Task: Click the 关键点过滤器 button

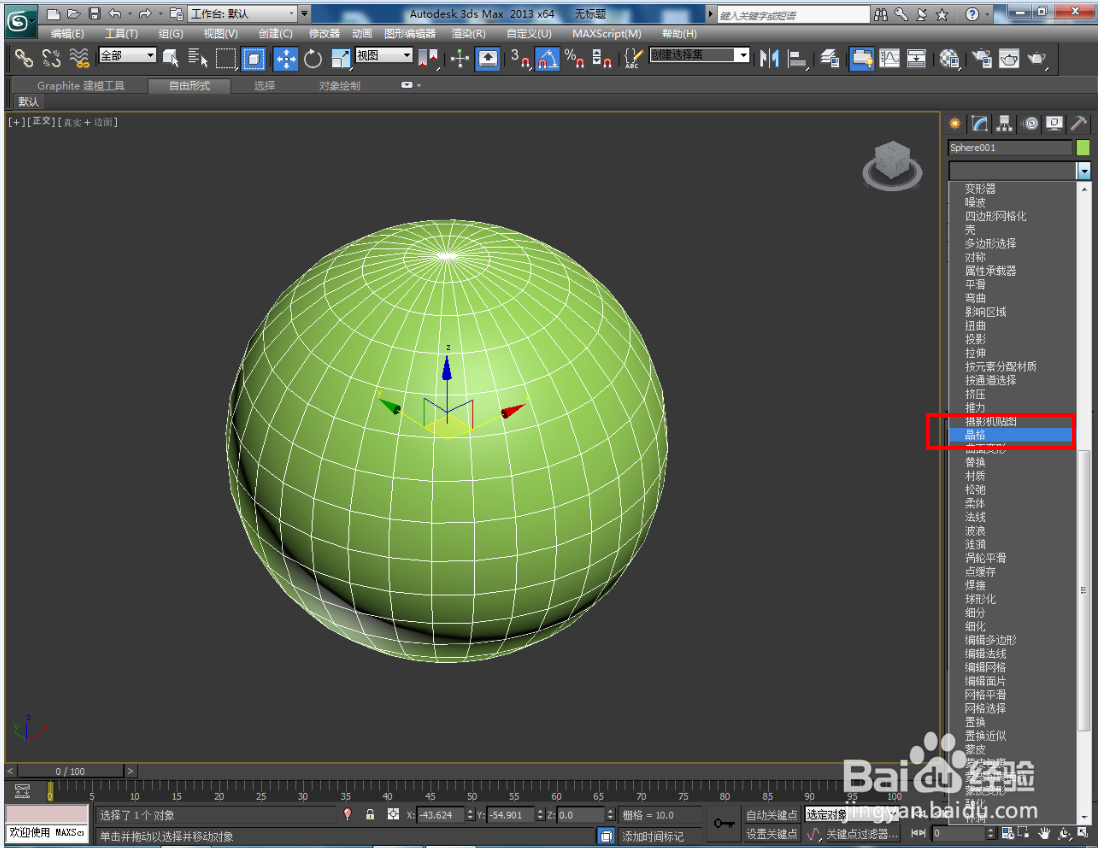Action: click(x=861, y=834)
